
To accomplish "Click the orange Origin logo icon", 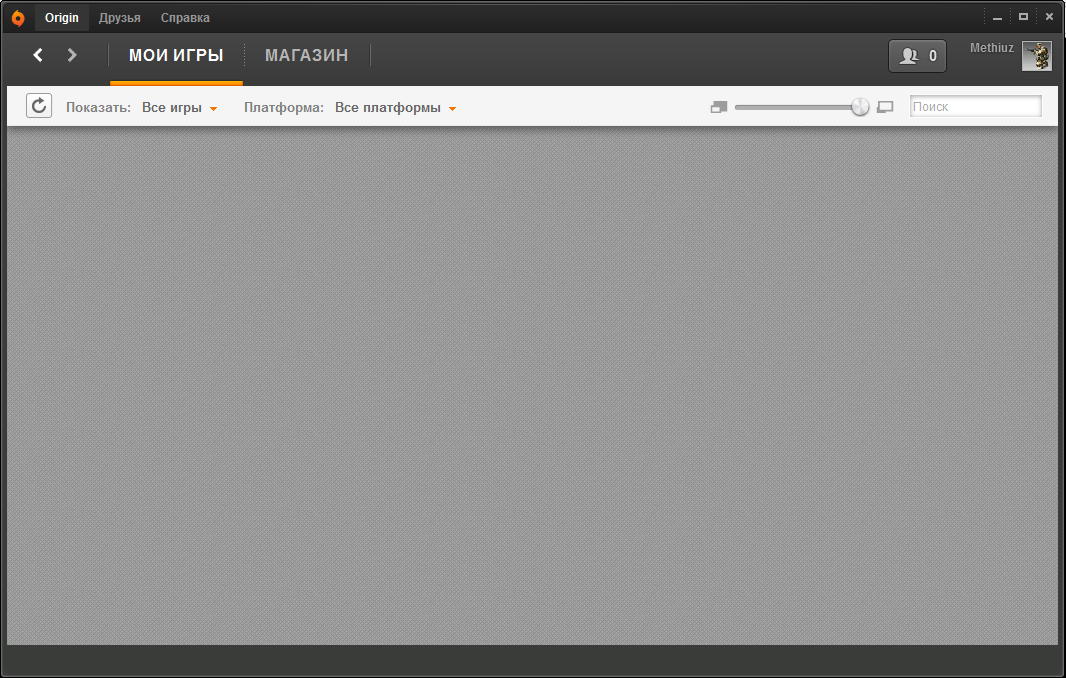I will point(18,18).
